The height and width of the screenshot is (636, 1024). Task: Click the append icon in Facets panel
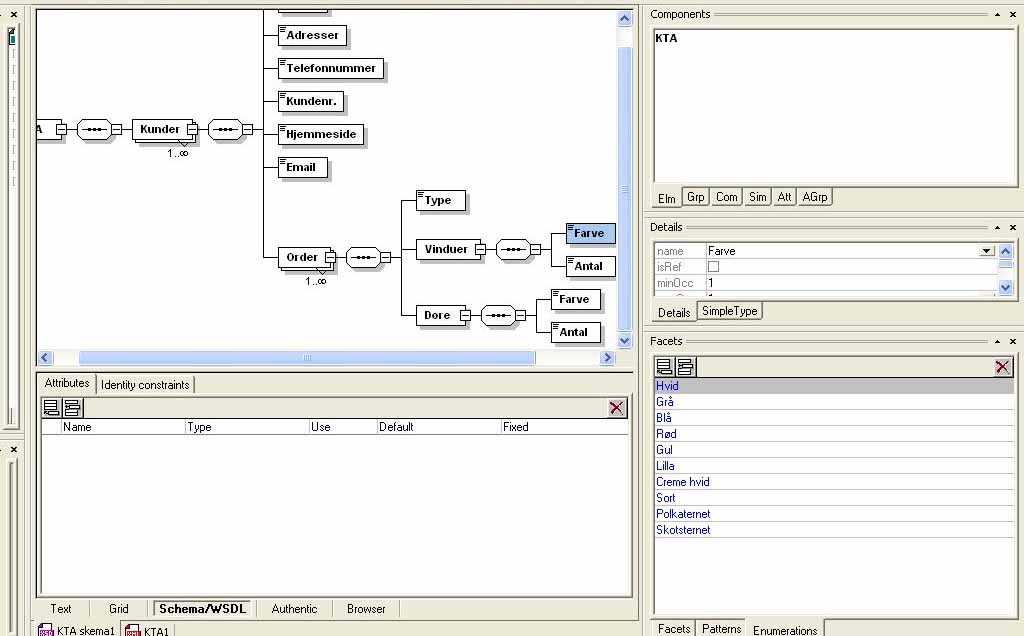click(665, 366)
